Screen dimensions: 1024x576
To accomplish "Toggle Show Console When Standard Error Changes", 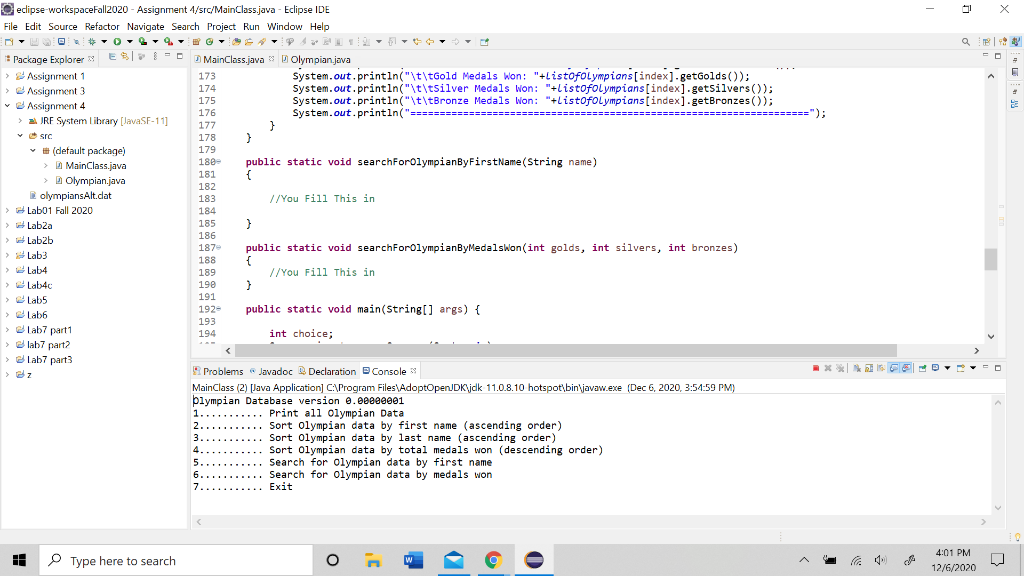I will (x=906, y=368).
